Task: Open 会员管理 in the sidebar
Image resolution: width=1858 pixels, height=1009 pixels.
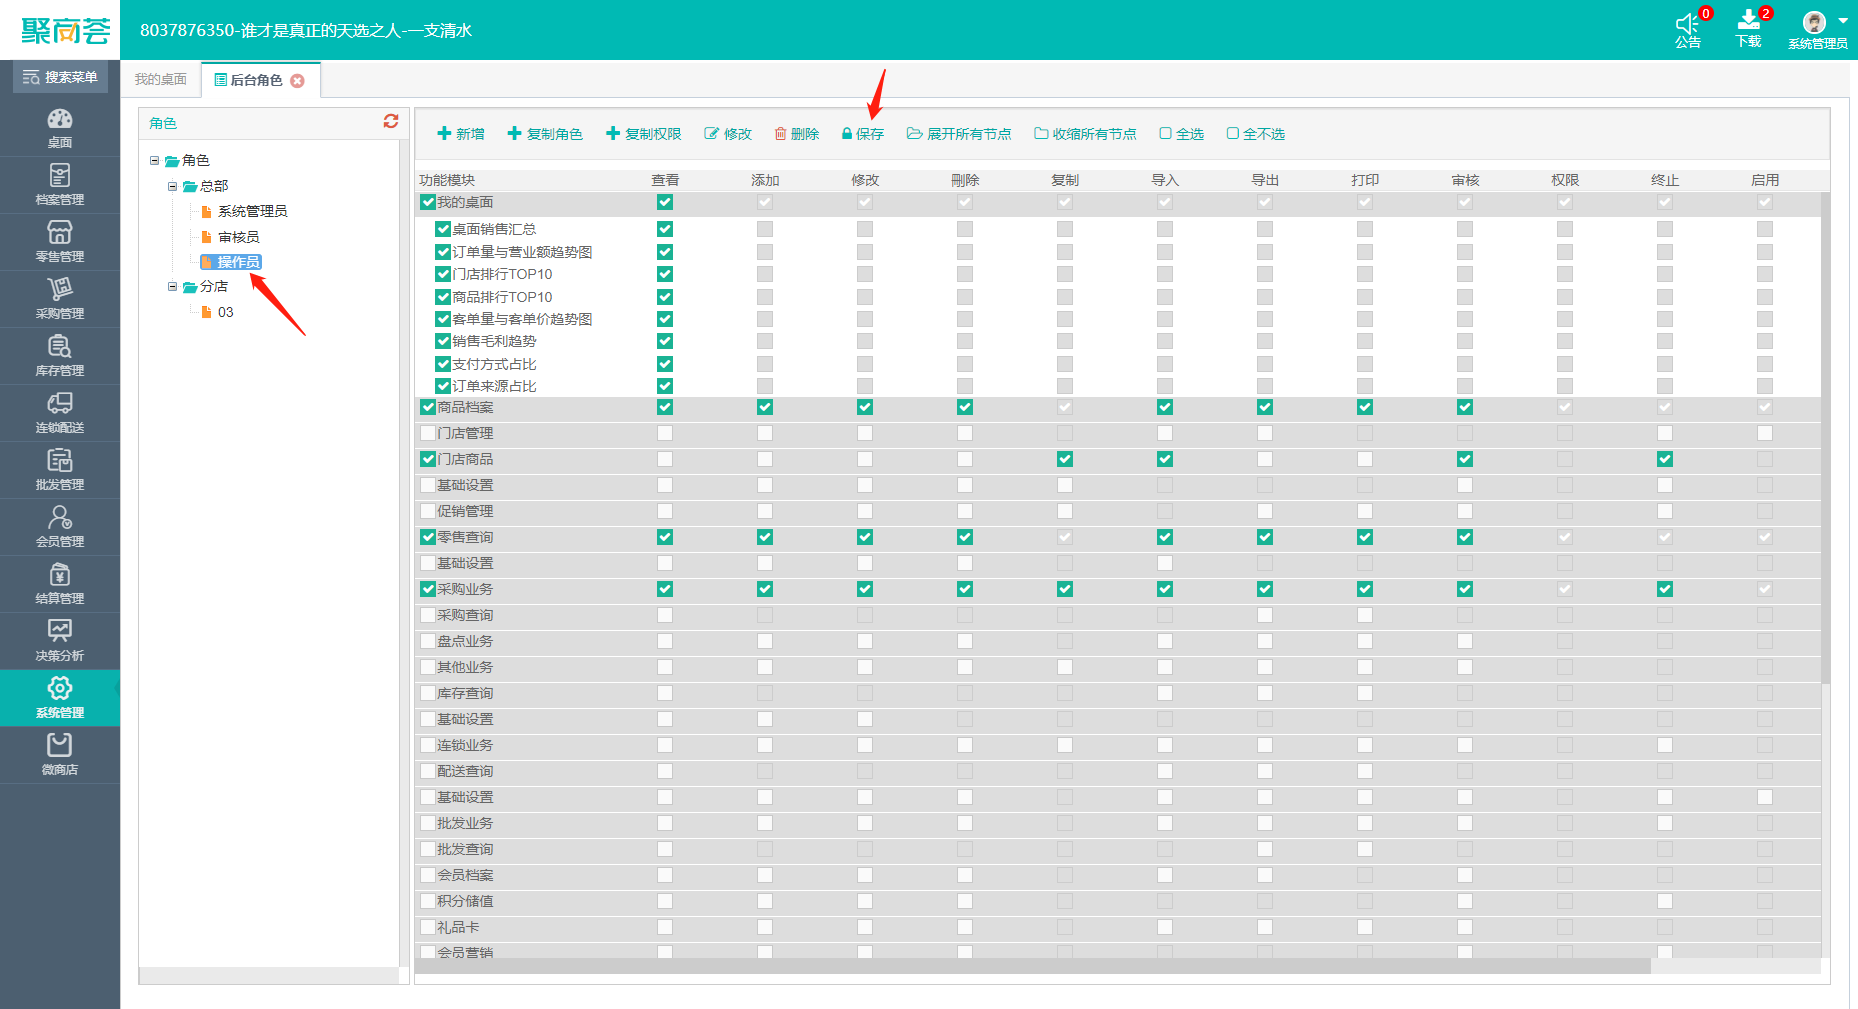Action: (x=59, y=526)
